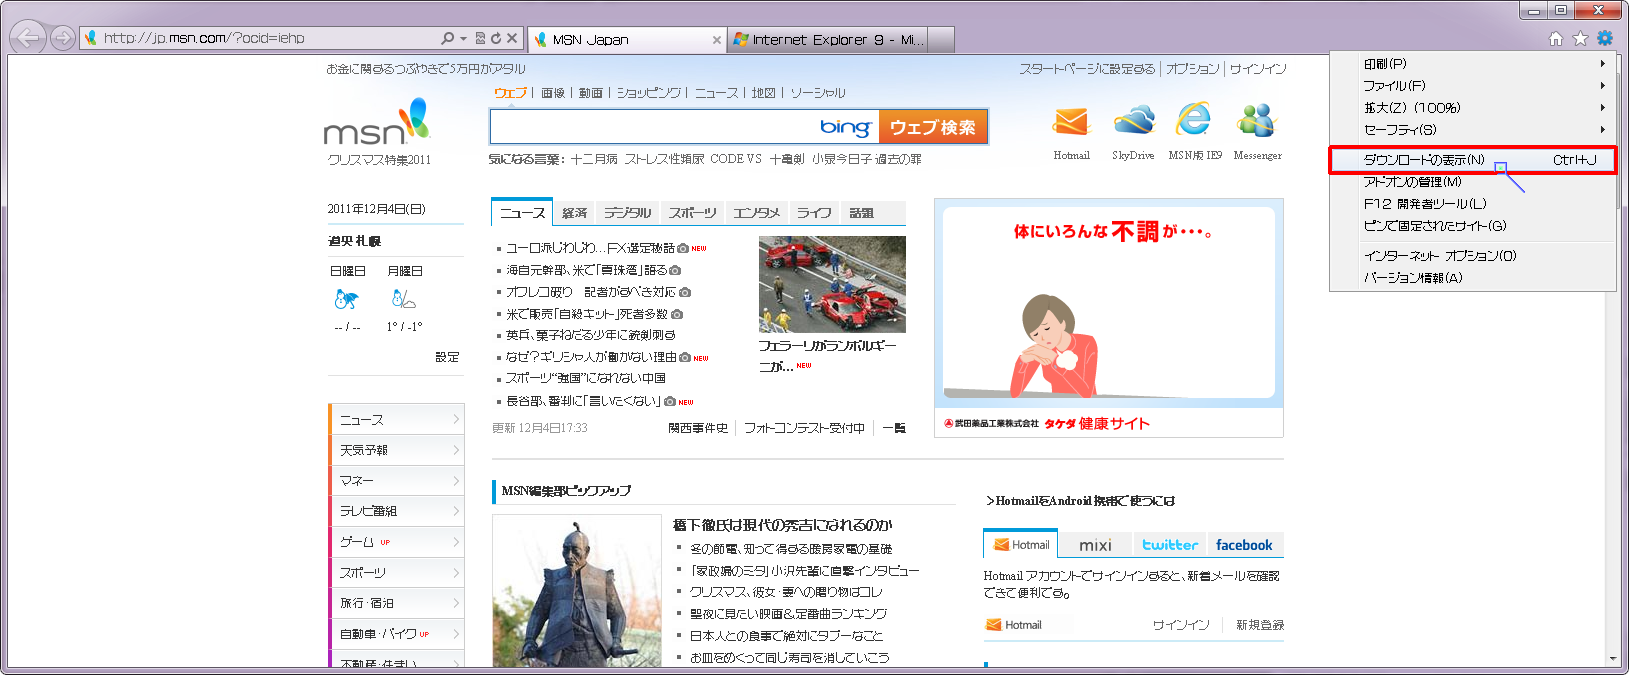This screenshot has height=675, width=1629.
Task: Click the Stop (X) icon in address bar
Action: 512,38
